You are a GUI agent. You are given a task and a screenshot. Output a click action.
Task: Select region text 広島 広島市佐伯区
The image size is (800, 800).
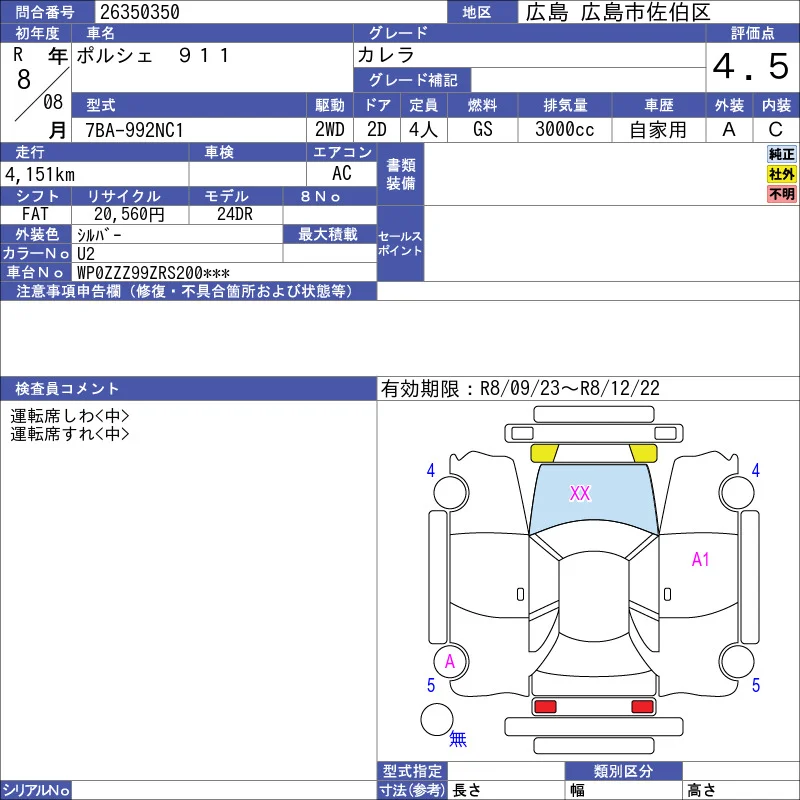(x=618, y=12)
